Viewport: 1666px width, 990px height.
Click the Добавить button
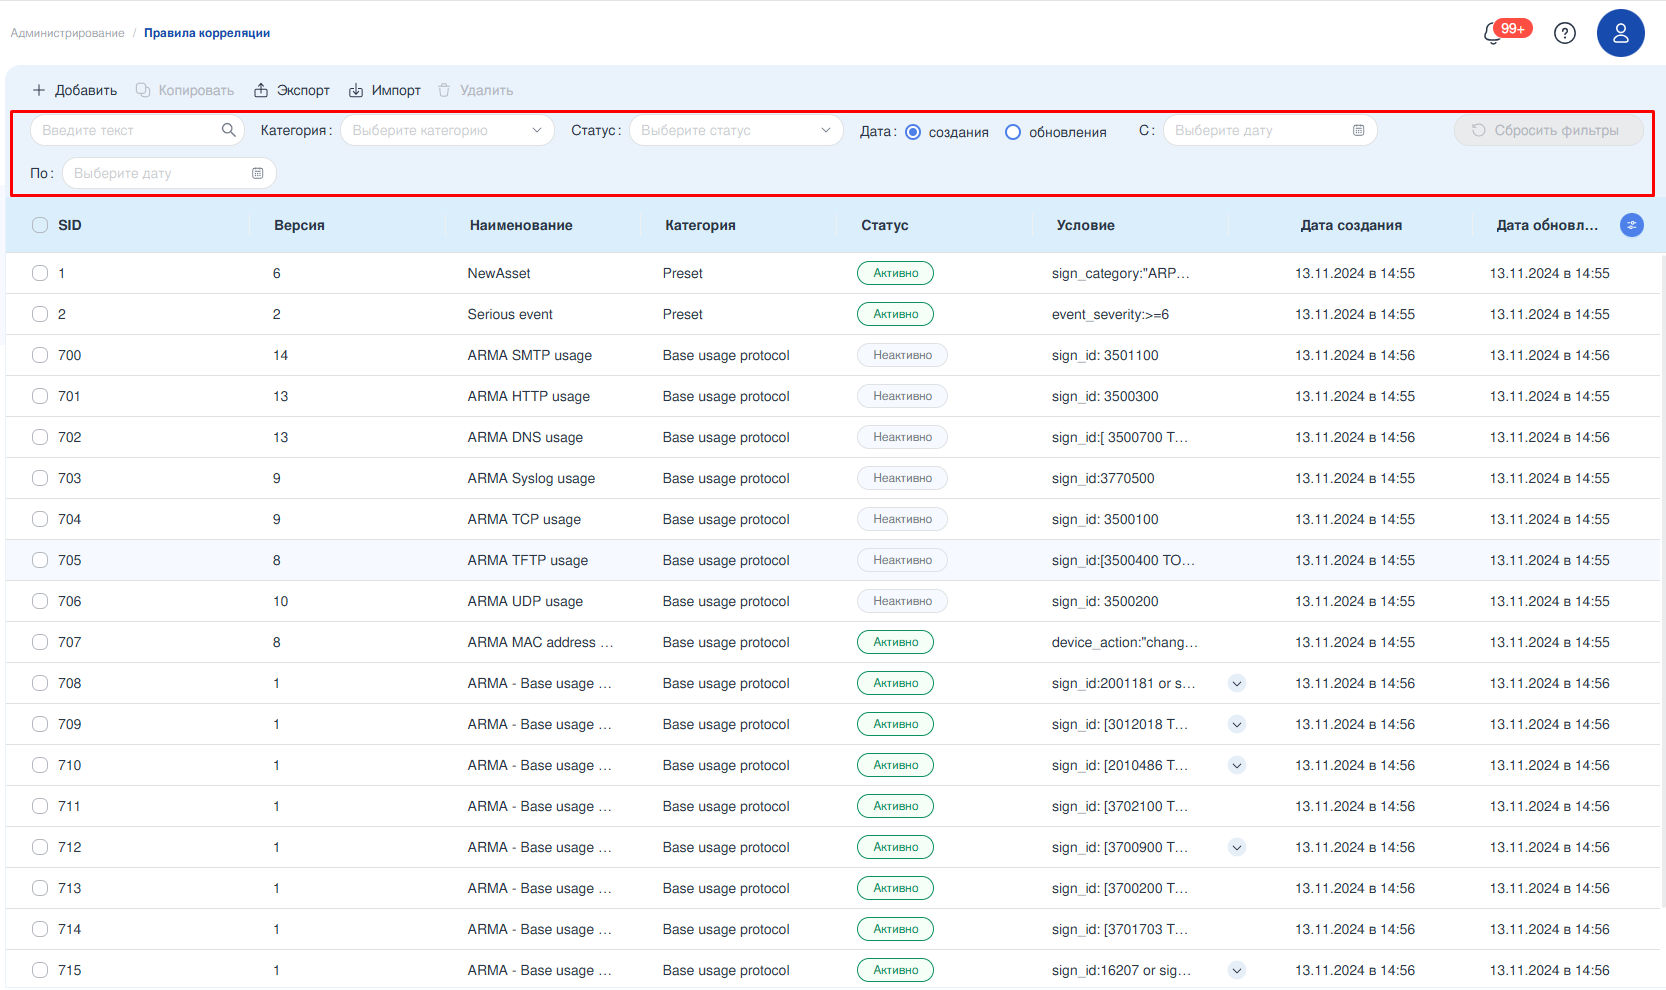pyautogui.click(x=75, y=90)
